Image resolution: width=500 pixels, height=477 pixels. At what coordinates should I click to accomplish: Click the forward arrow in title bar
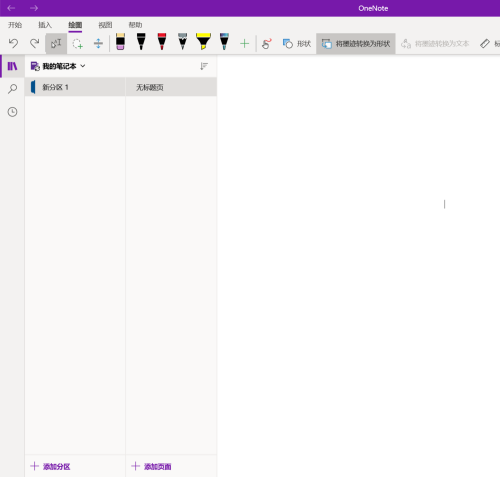(x=34, y=8)
